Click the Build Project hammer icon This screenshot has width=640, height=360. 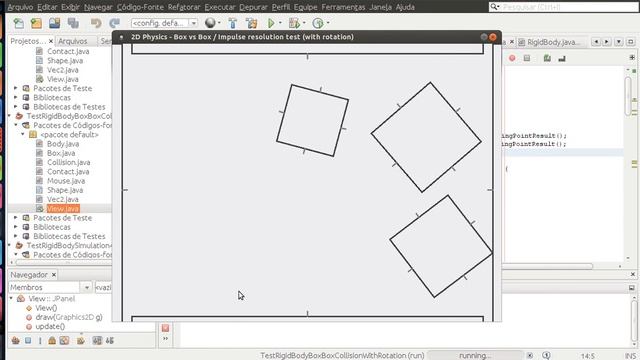(233, 23)
